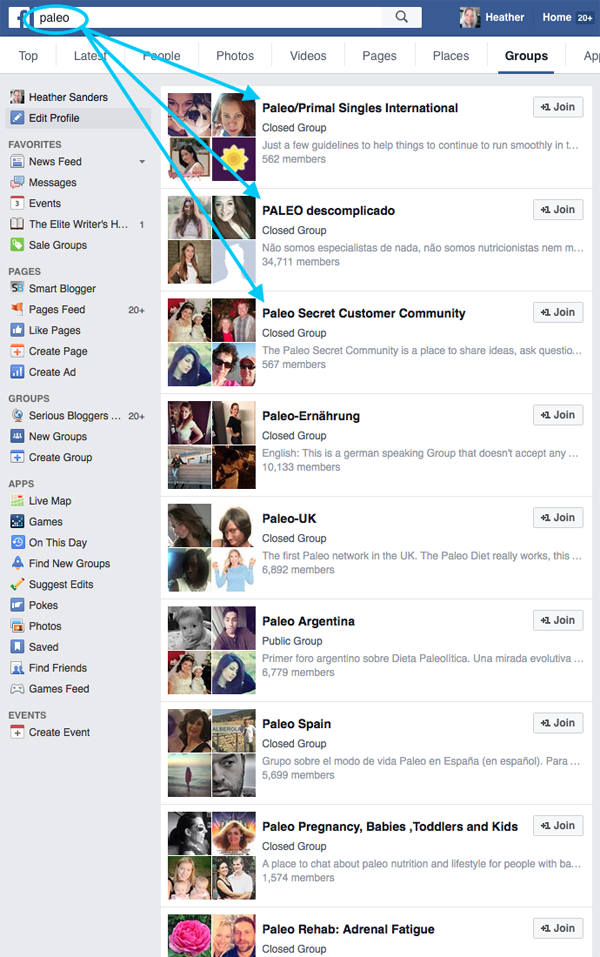Screen dimensions: 600x957
Task: Click the paleo search input field
Action: click(208, 17)
